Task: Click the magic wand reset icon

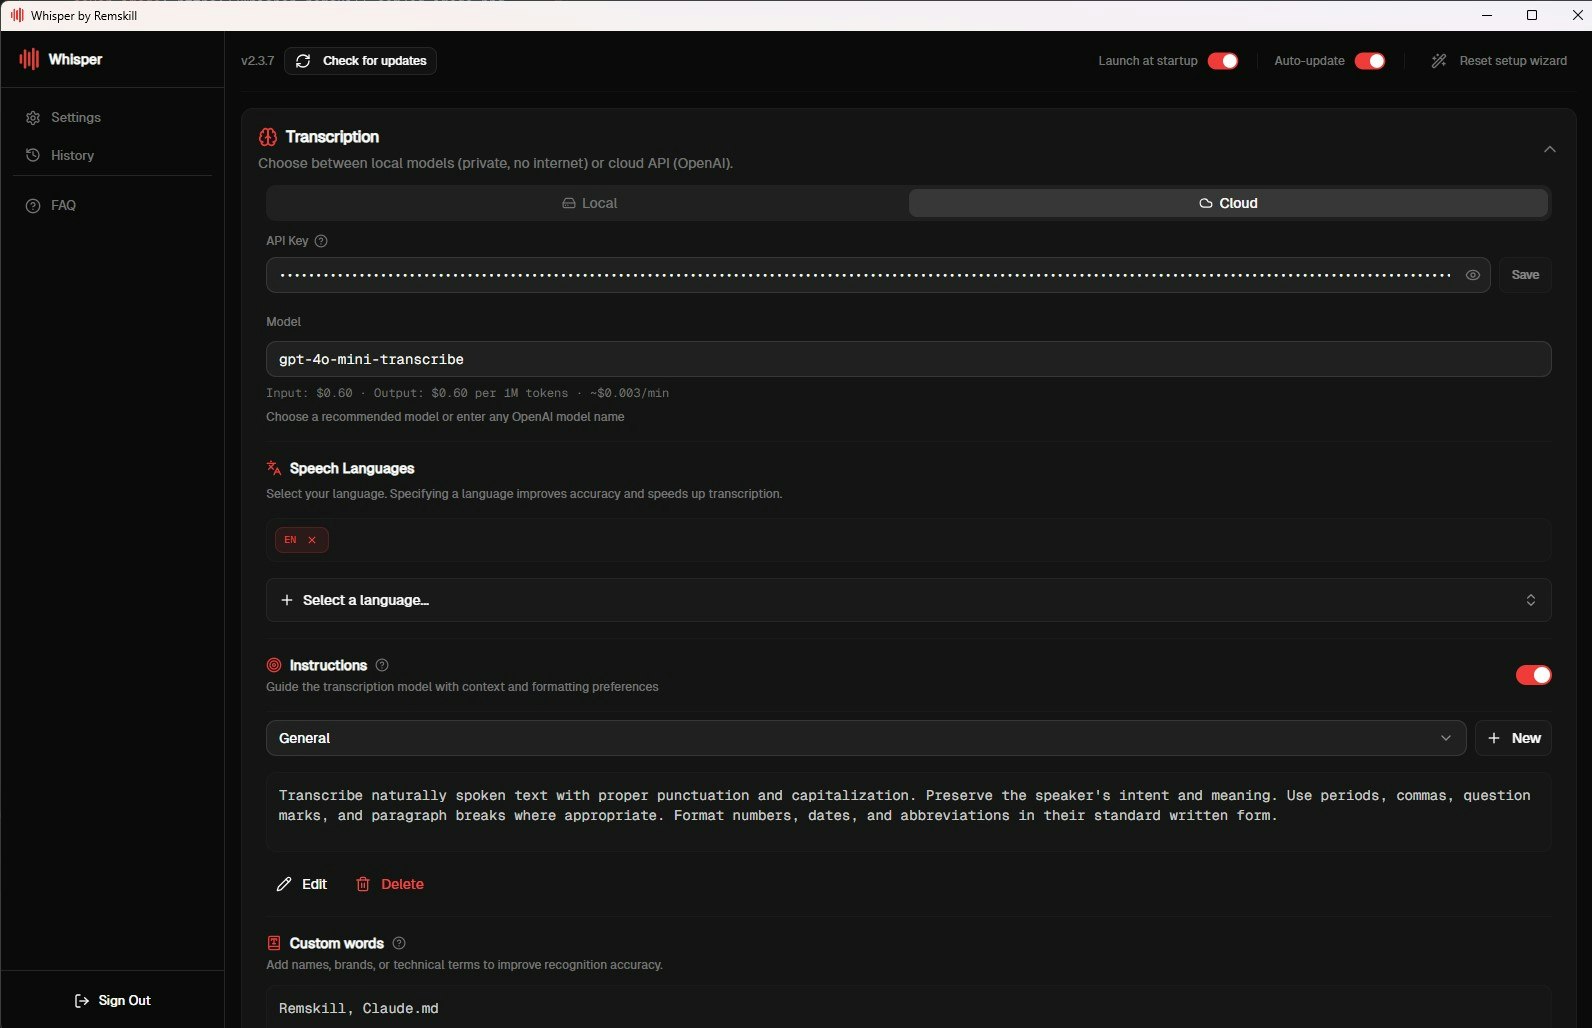Action: (x=1439, y=61)
